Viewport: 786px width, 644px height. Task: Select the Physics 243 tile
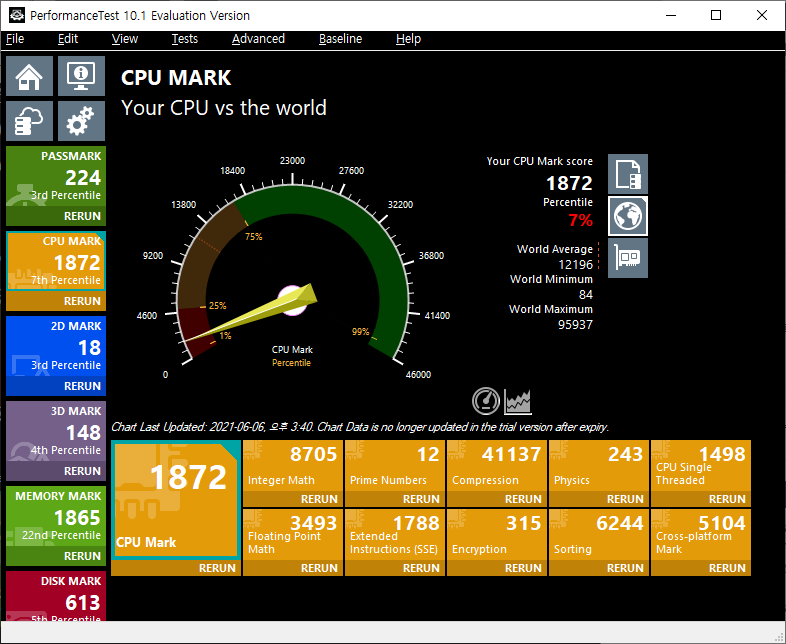point(599,466)
